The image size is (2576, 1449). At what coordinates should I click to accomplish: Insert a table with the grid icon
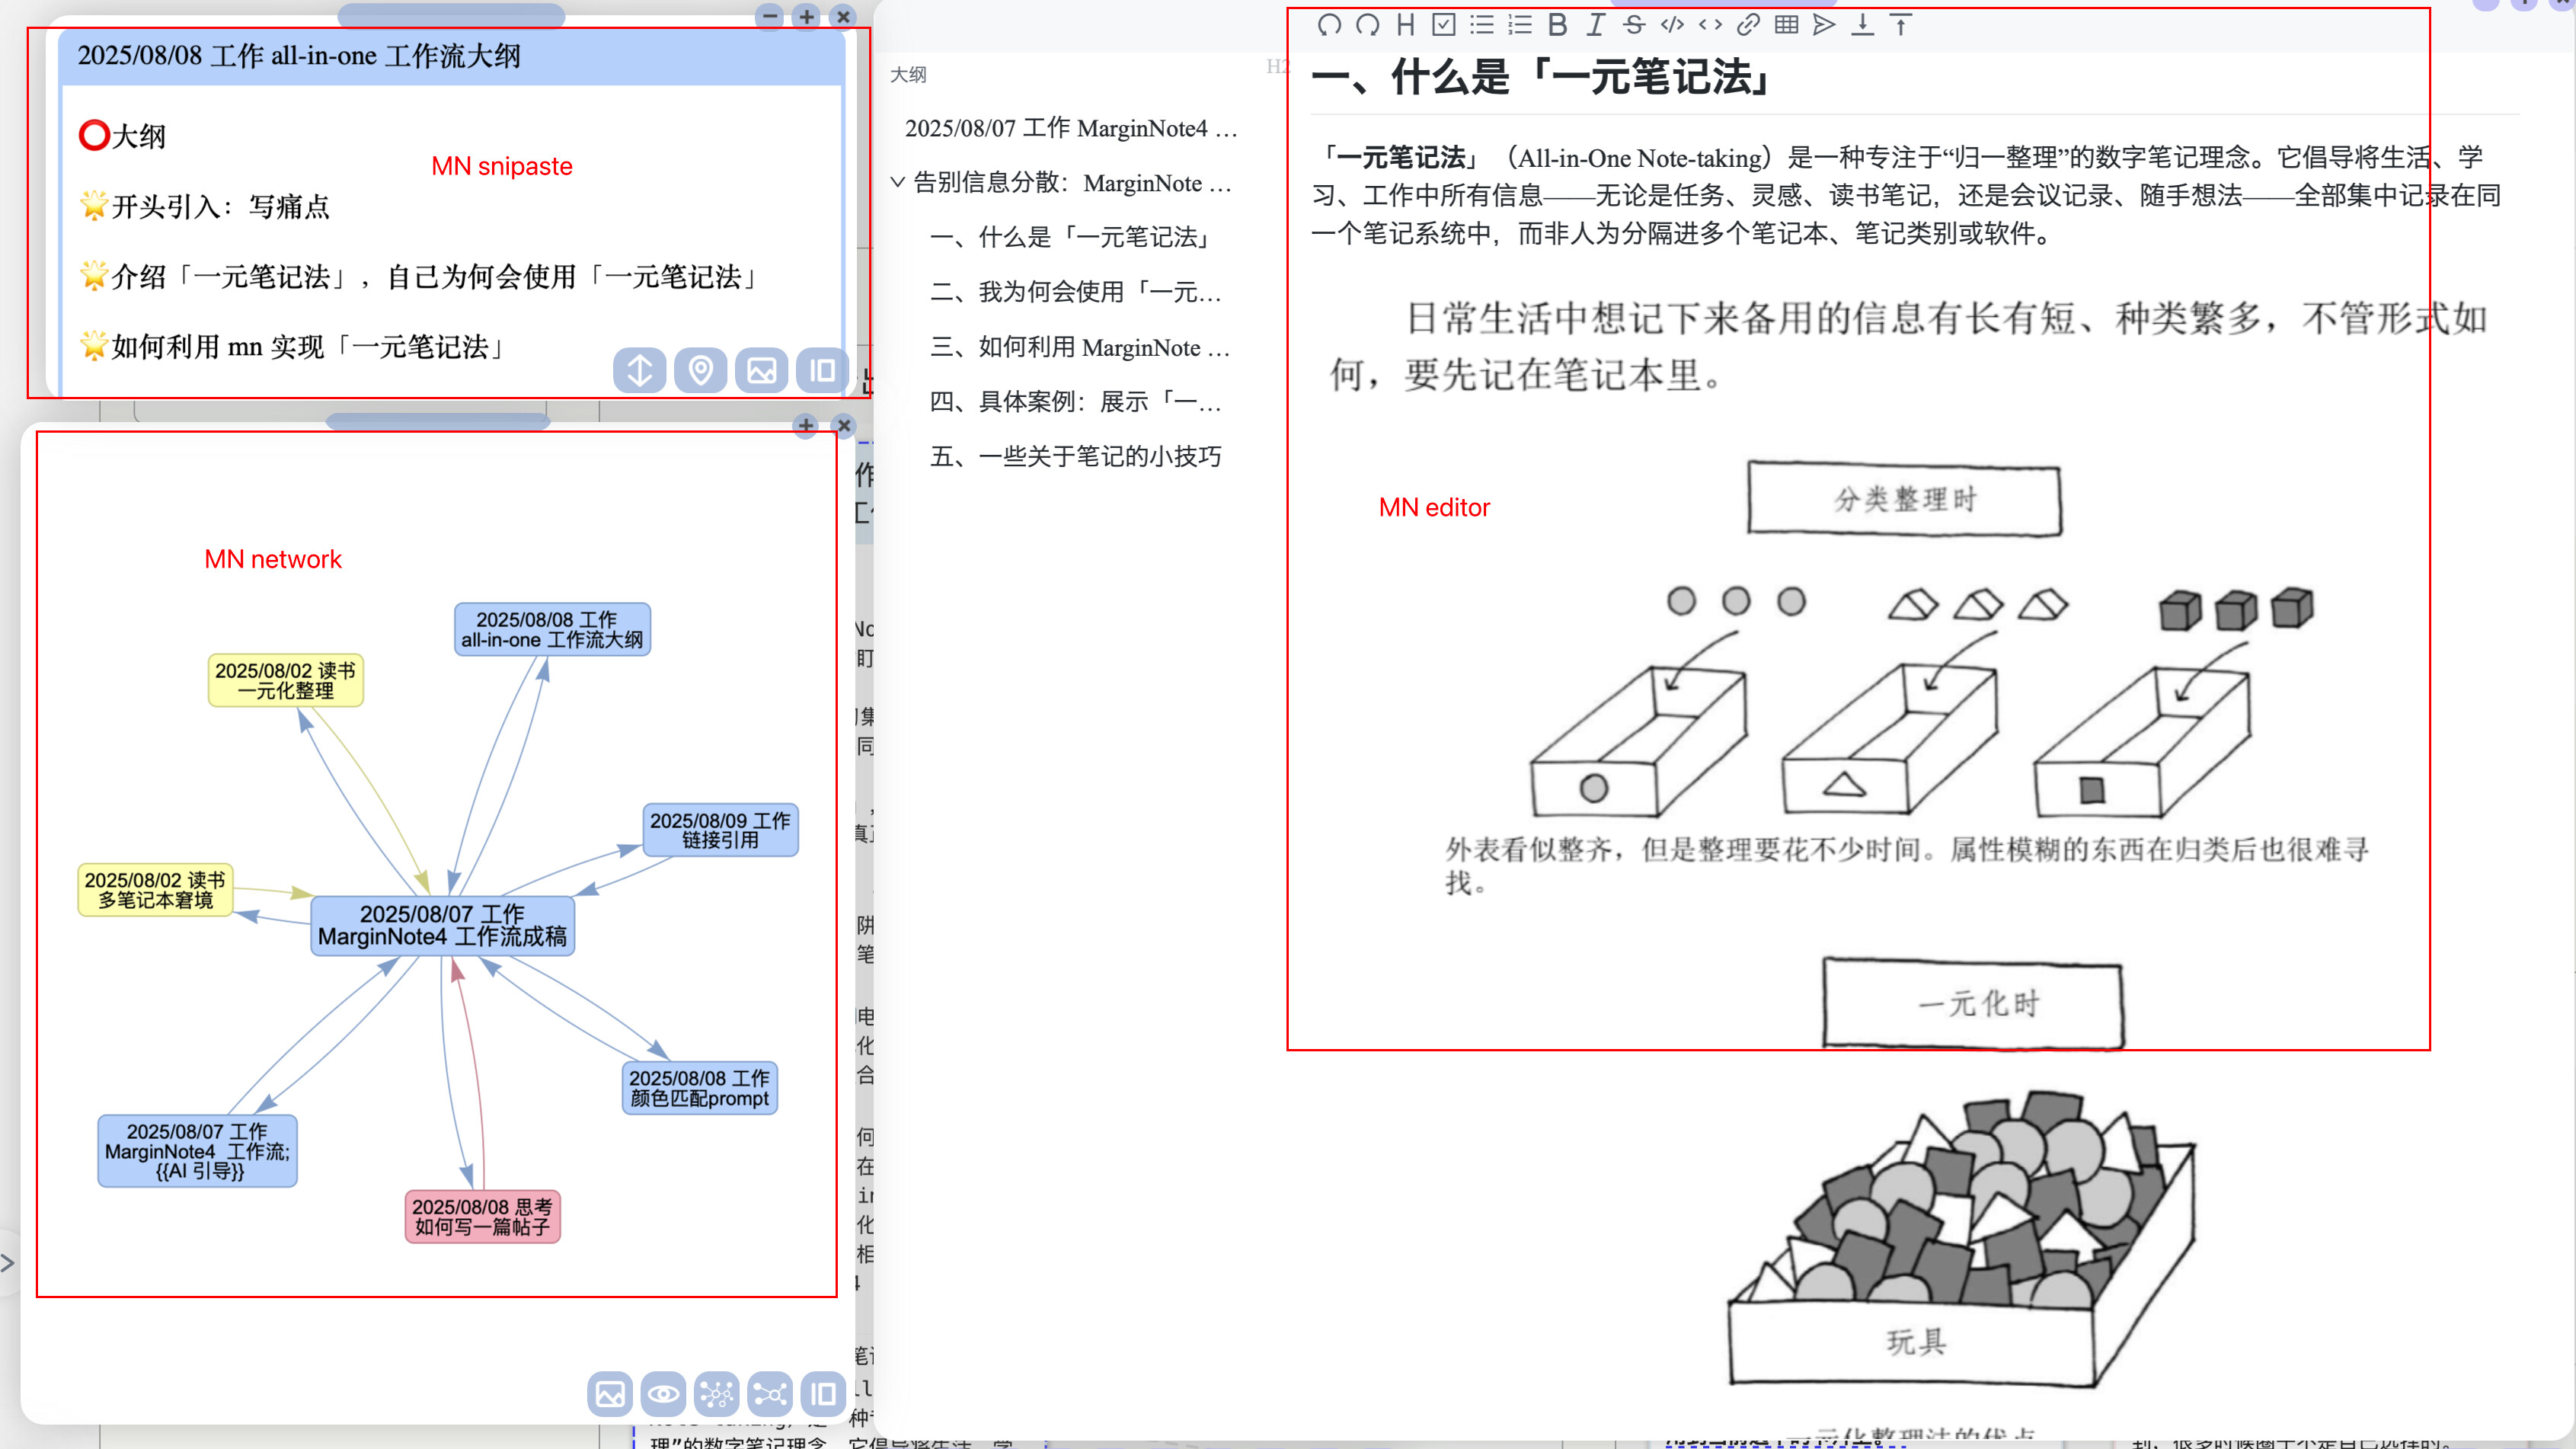point(1786,25)
